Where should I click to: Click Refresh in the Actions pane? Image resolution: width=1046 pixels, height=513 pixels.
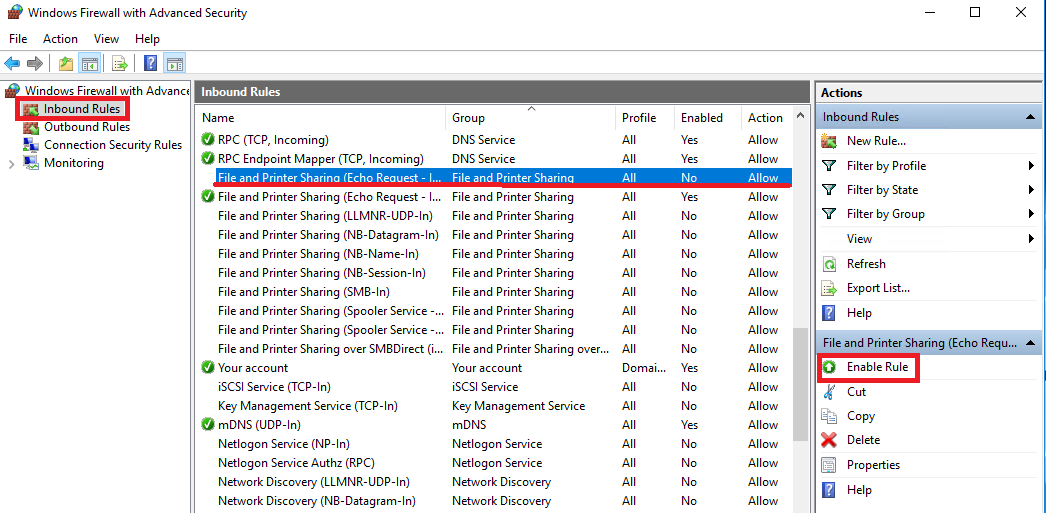pyautogui.click(x=866, y=264)
